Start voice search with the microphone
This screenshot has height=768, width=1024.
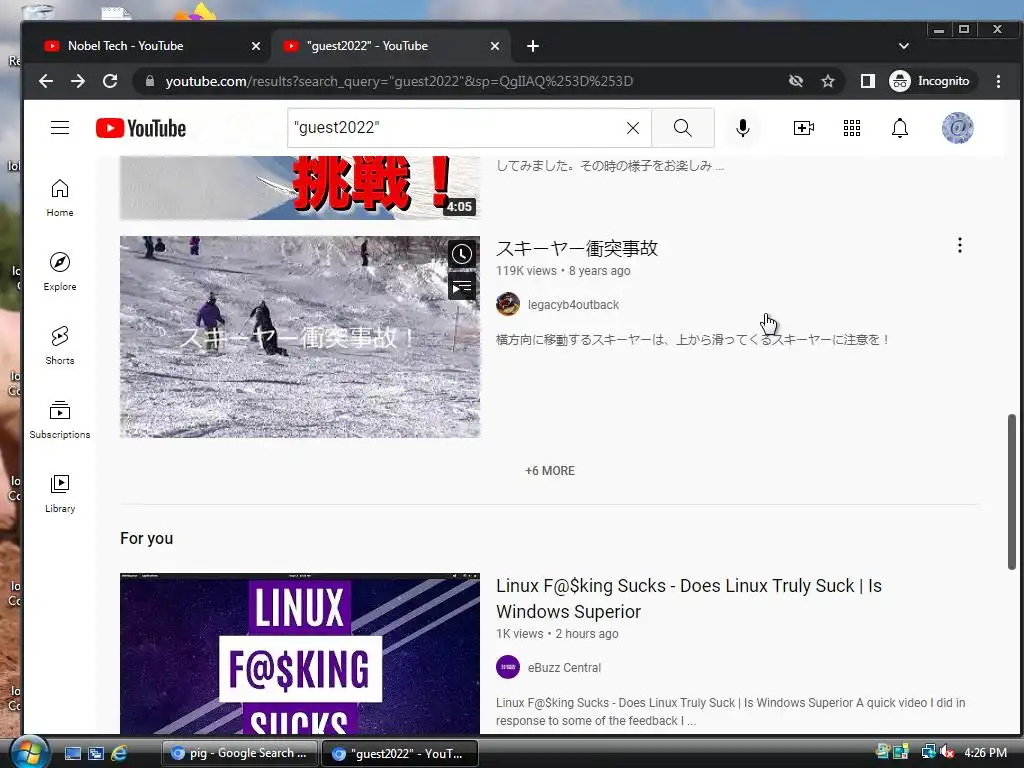click(743, 128)
